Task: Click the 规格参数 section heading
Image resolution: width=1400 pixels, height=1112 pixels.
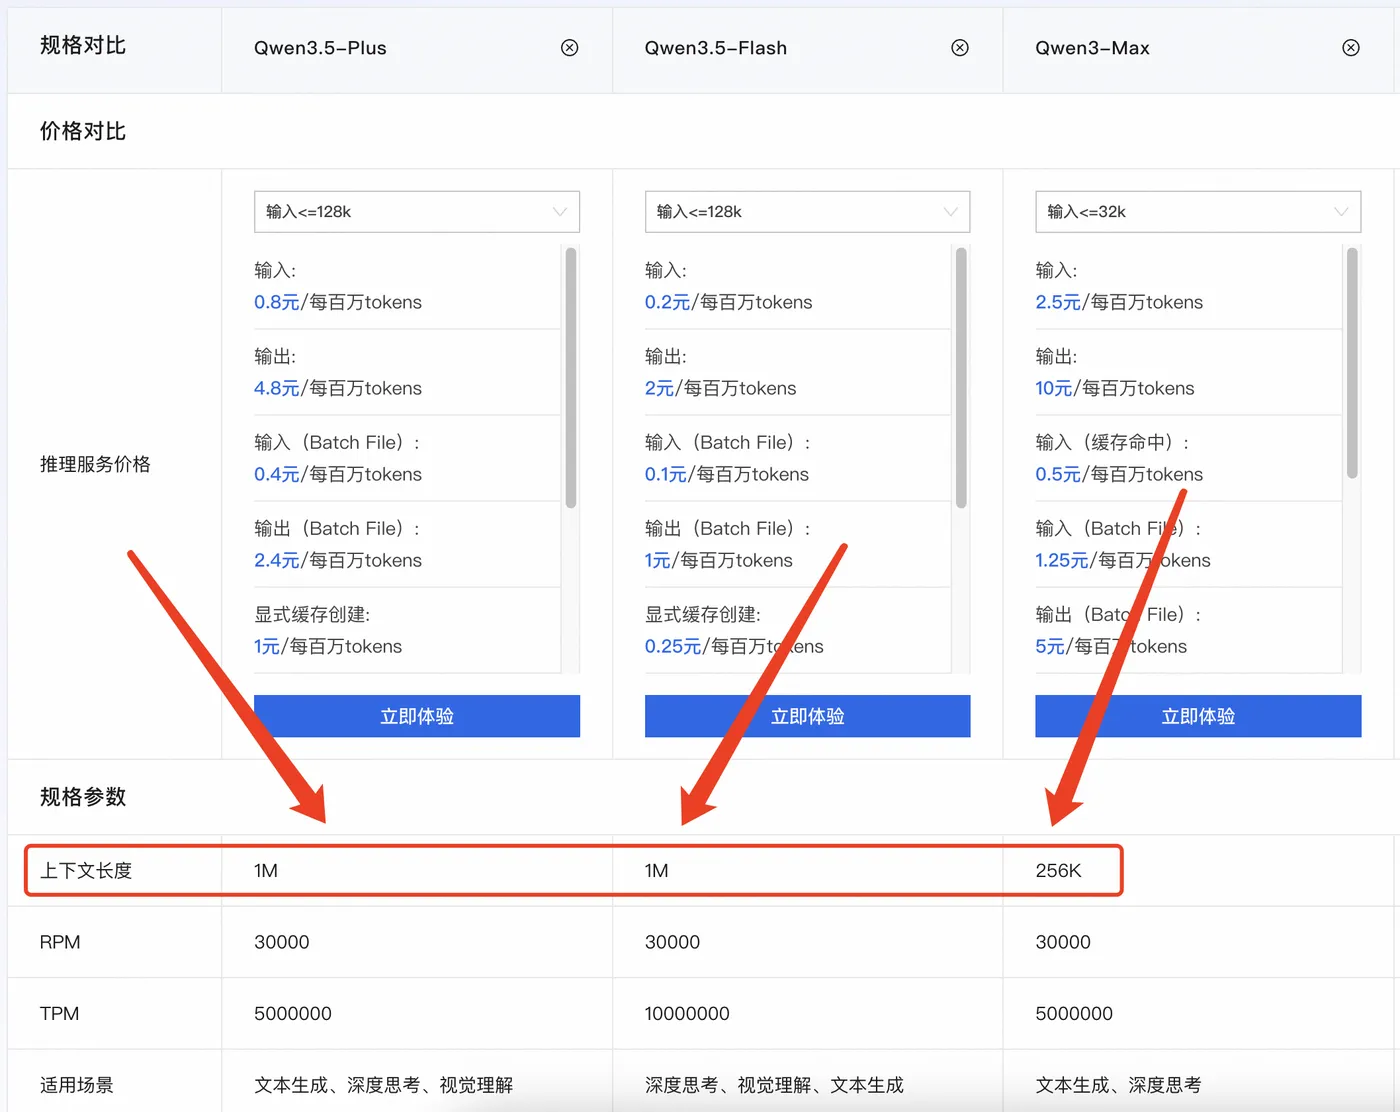Action: (83, 797)
